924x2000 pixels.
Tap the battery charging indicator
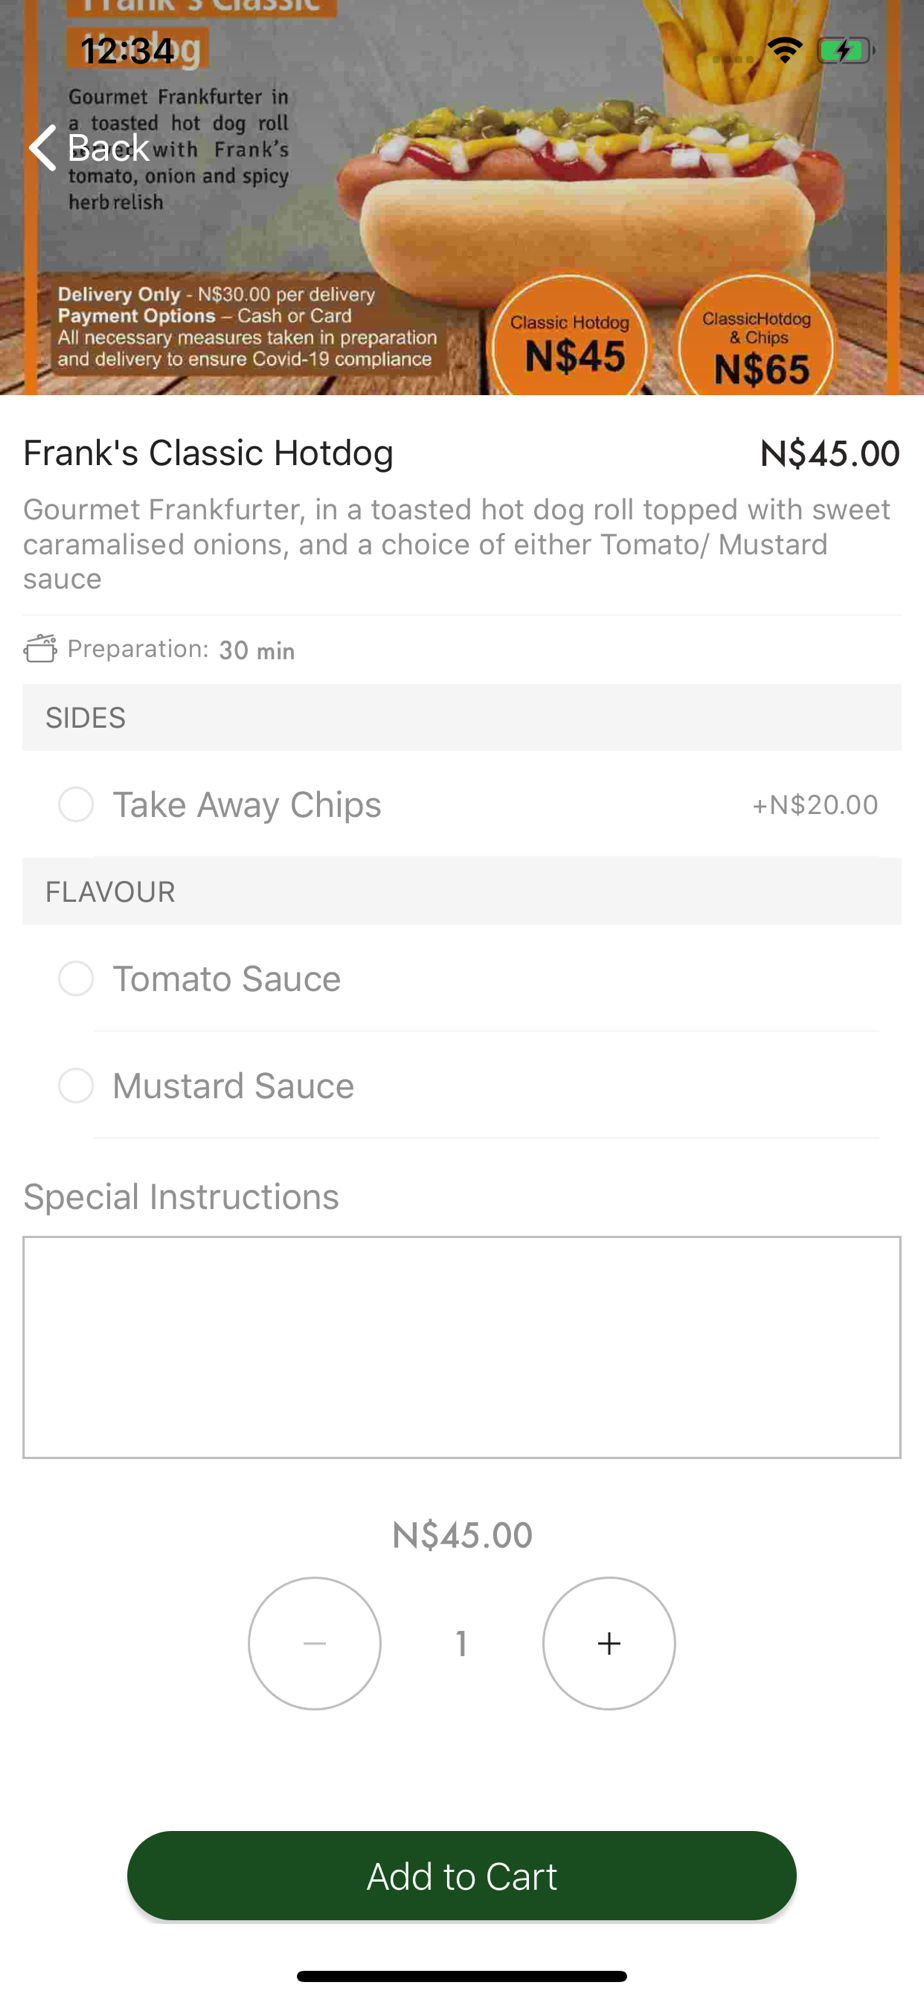pyautogui.click(x=845, y=50)
